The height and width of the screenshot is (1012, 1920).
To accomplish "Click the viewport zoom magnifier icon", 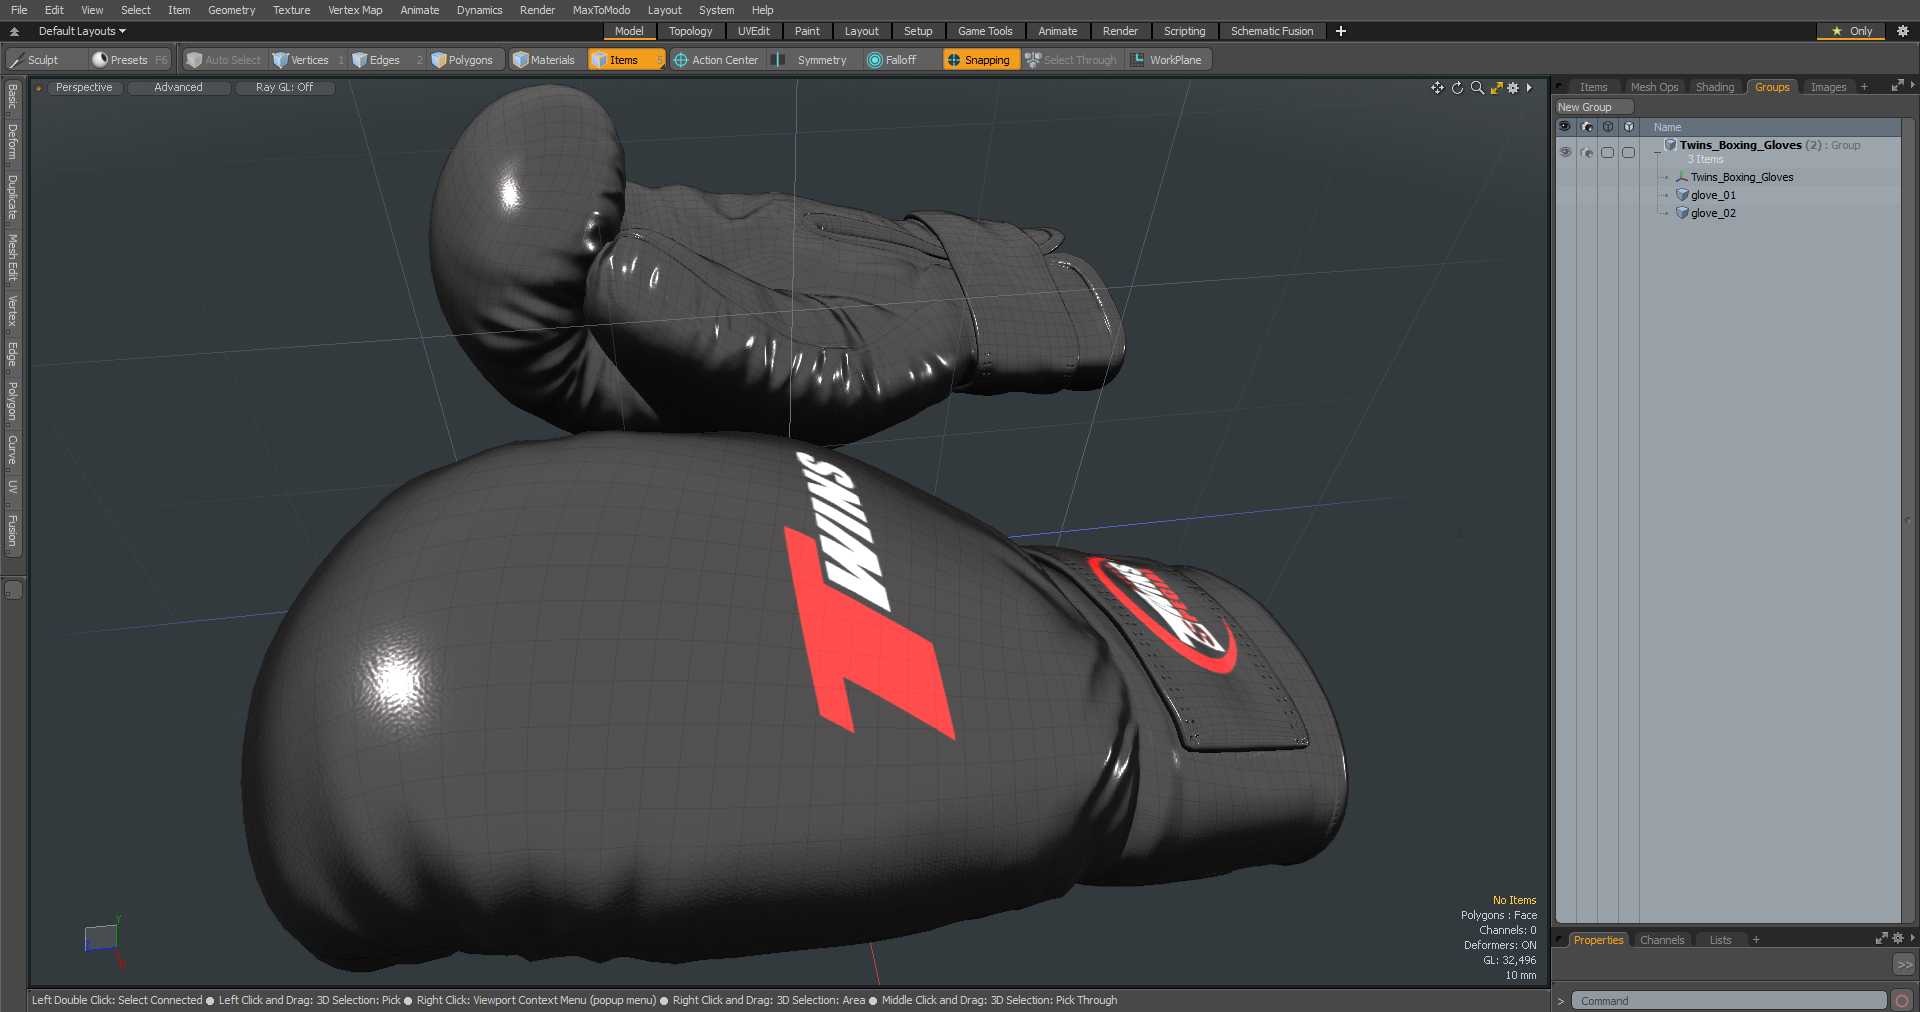I will pos(1477,88).
